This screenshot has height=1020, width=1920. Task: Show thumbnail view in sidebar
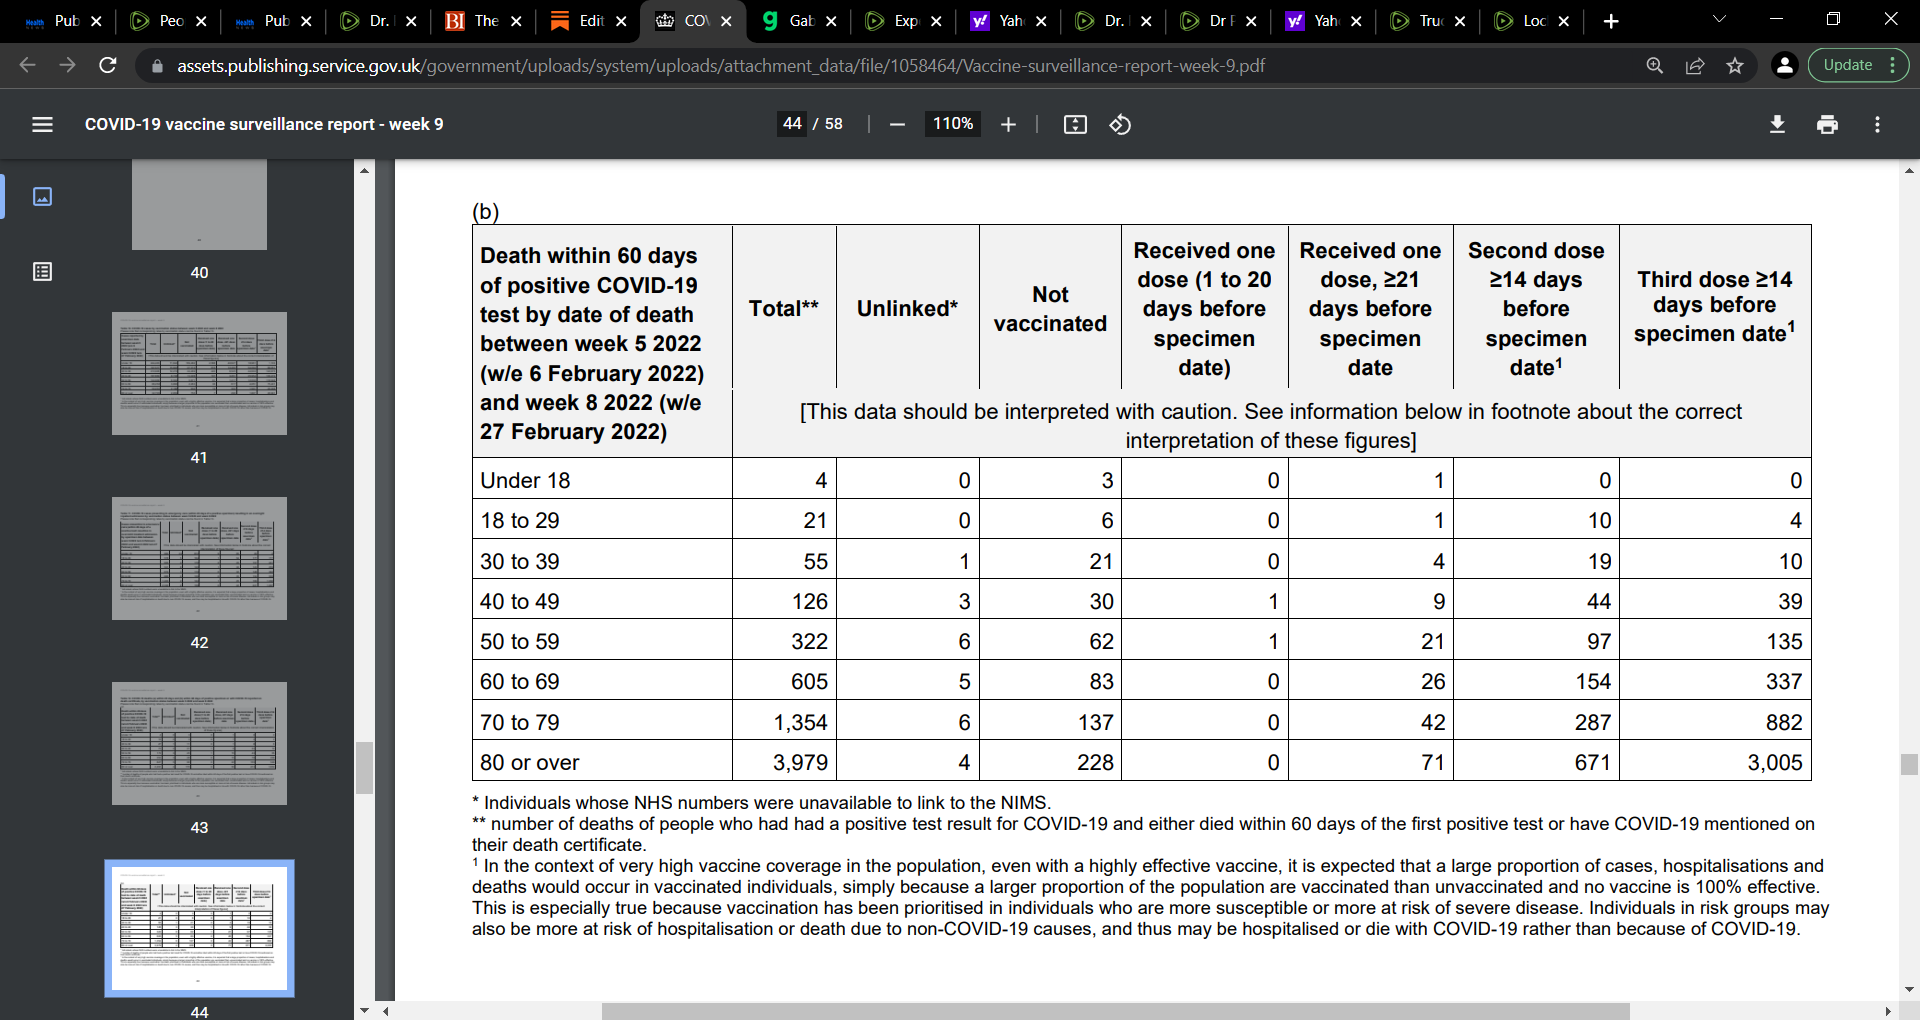pos(42,196)
